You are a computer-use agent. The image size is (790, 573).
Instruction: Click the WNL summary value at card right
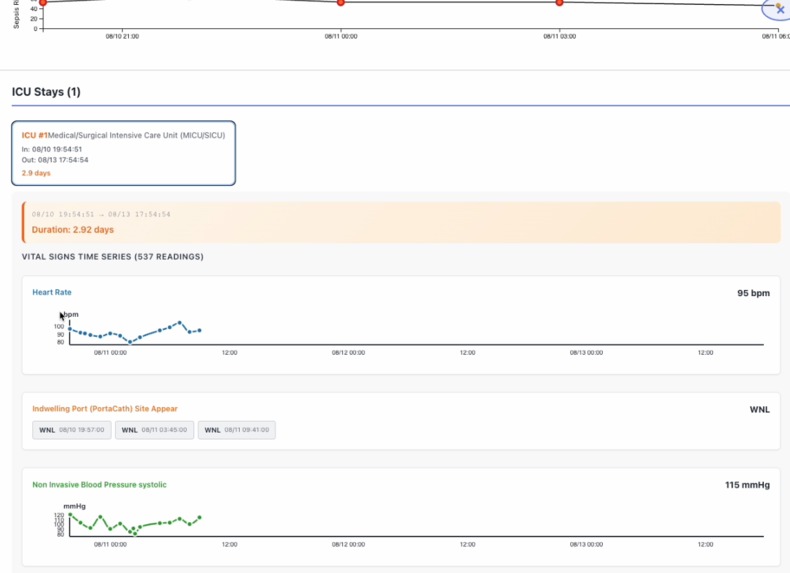click(759, 409)
